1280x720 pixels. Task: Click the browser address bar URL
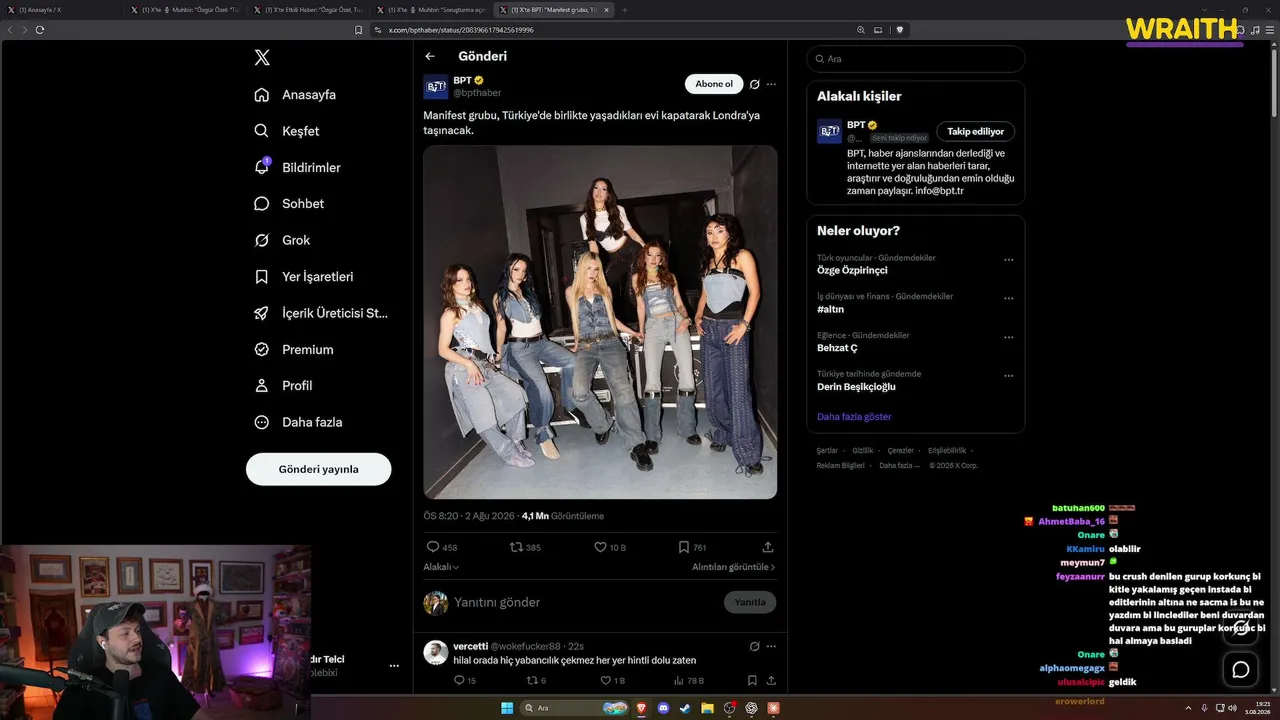click(x=461, y=30)
